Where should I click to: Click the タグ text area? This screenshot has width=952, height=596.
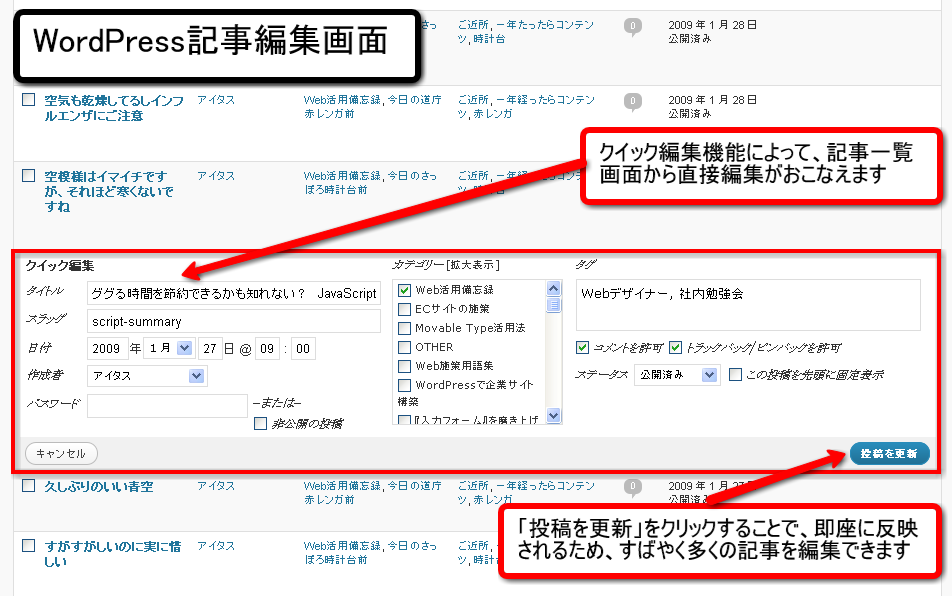[748, 304]
